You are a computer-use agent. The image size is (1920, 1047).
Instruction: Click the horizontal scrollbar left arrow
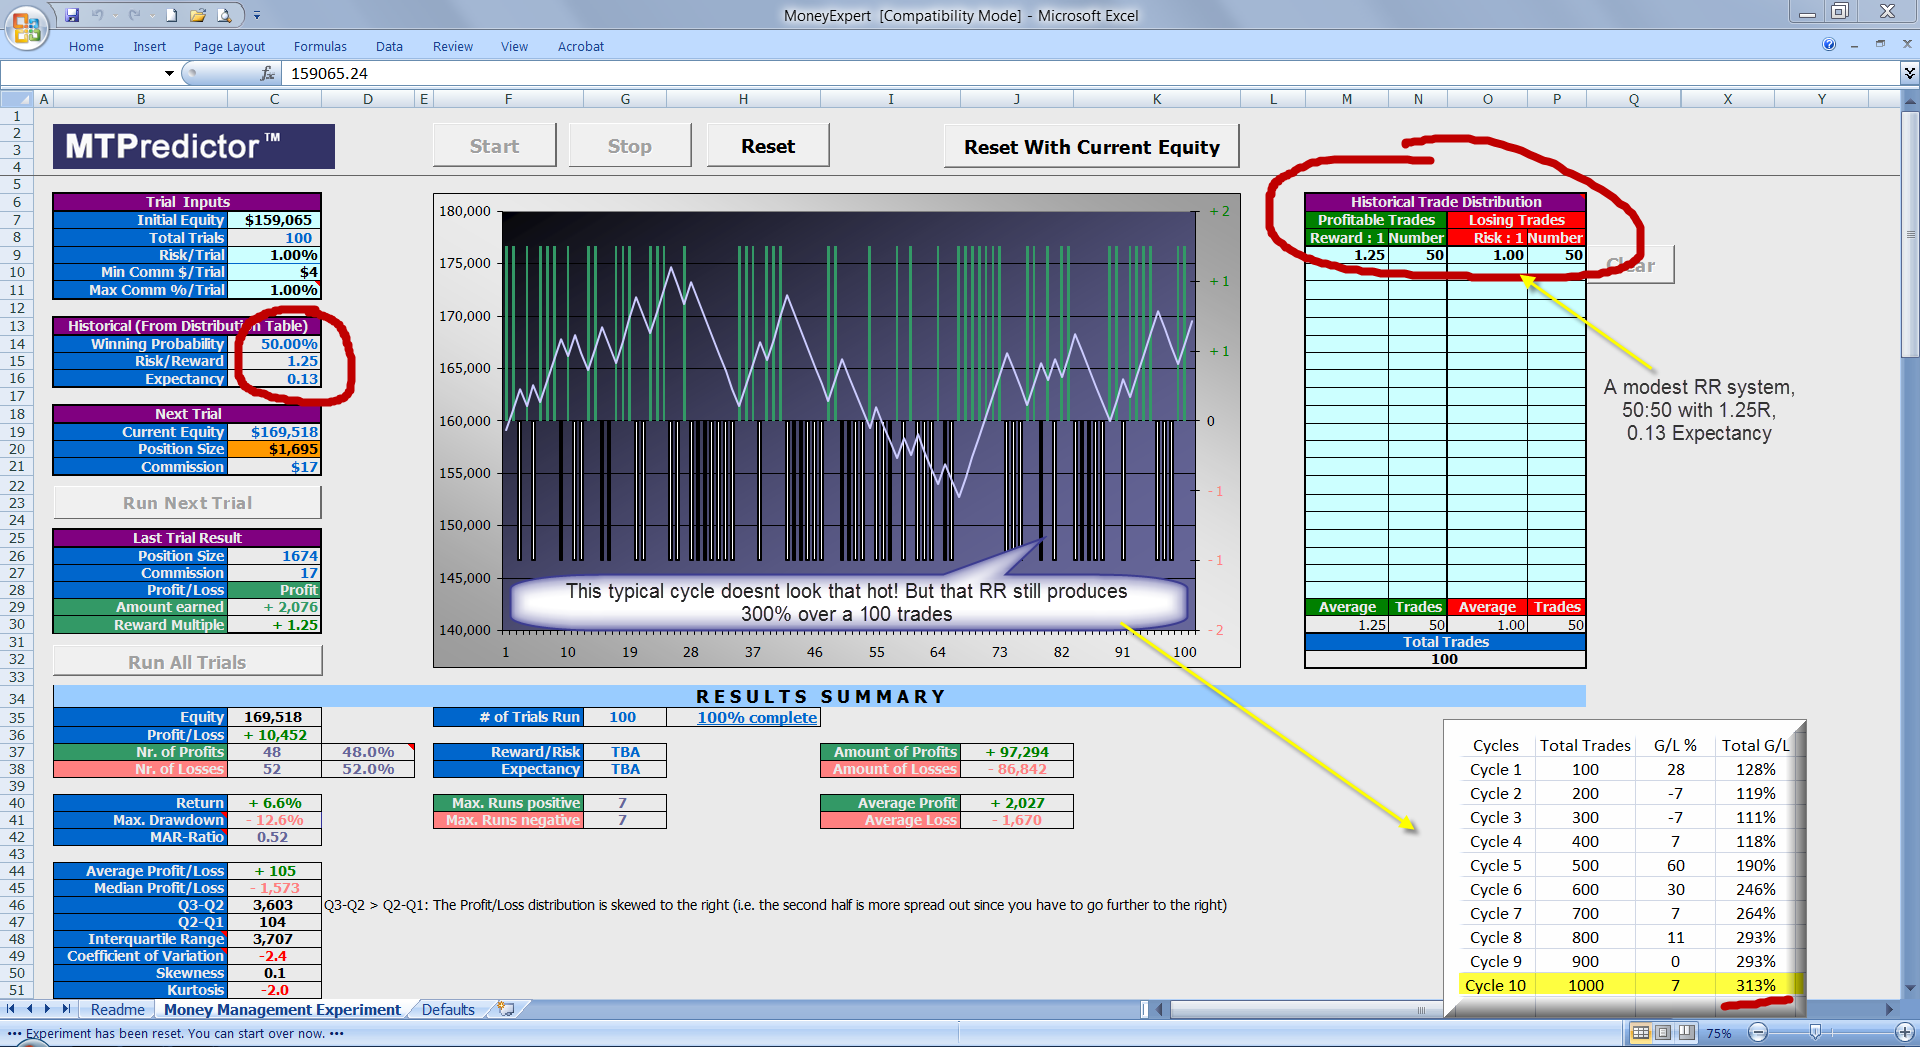(1160, 1010)
